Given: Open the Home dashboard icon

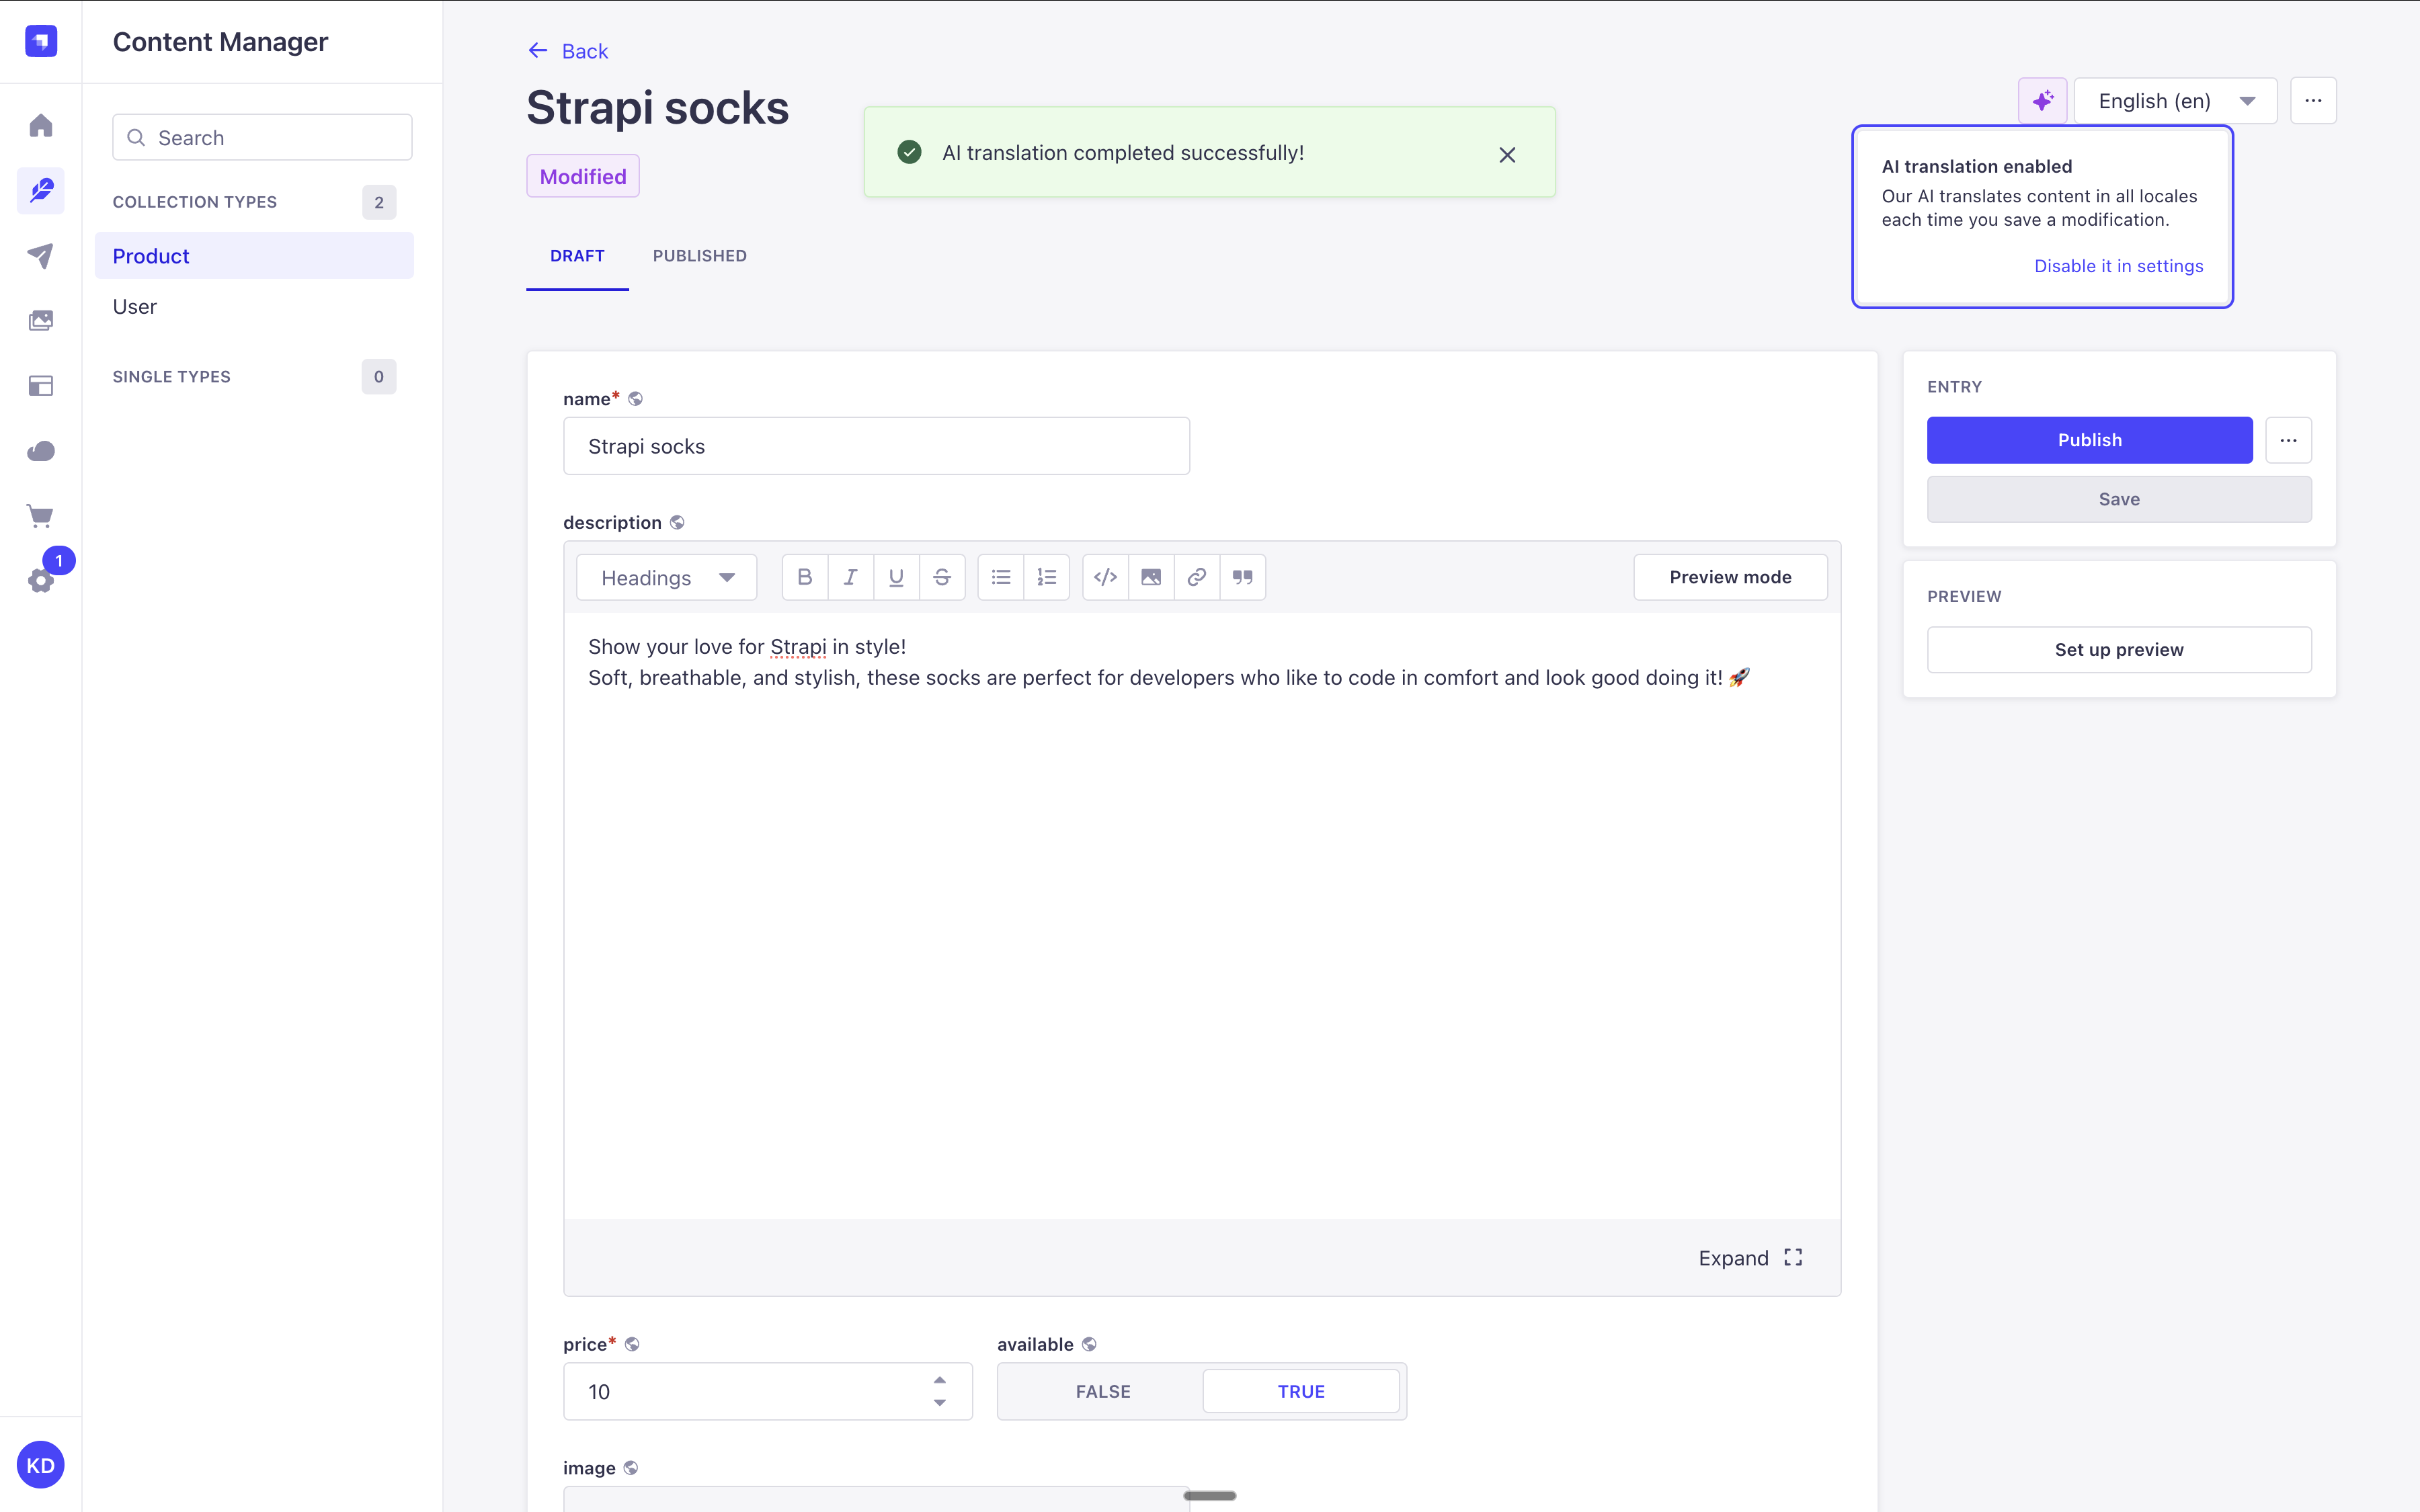Looking at the screenshot, I should click(40, 124).
